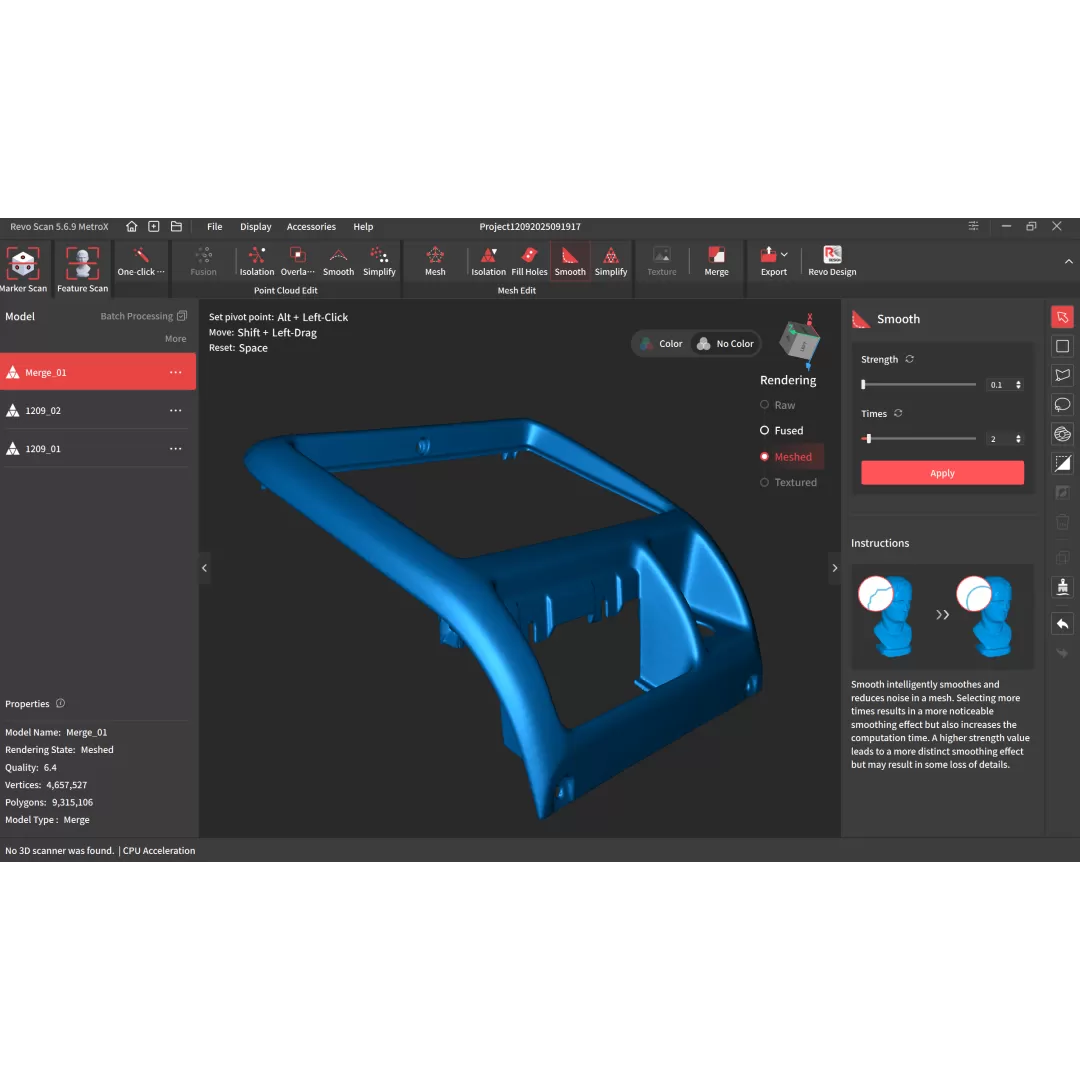
Task: Apply the smooth settings
Action: coord(942,473)
